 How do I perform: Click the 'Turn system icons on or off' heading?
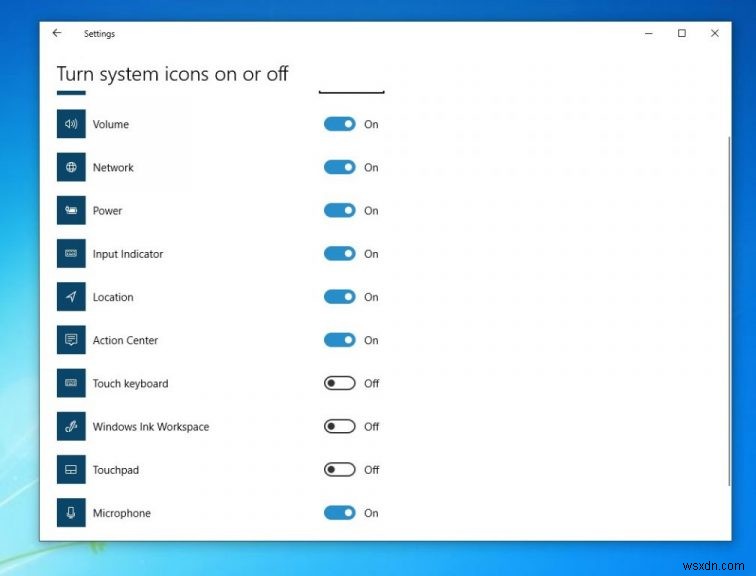[x=172, y=74]
